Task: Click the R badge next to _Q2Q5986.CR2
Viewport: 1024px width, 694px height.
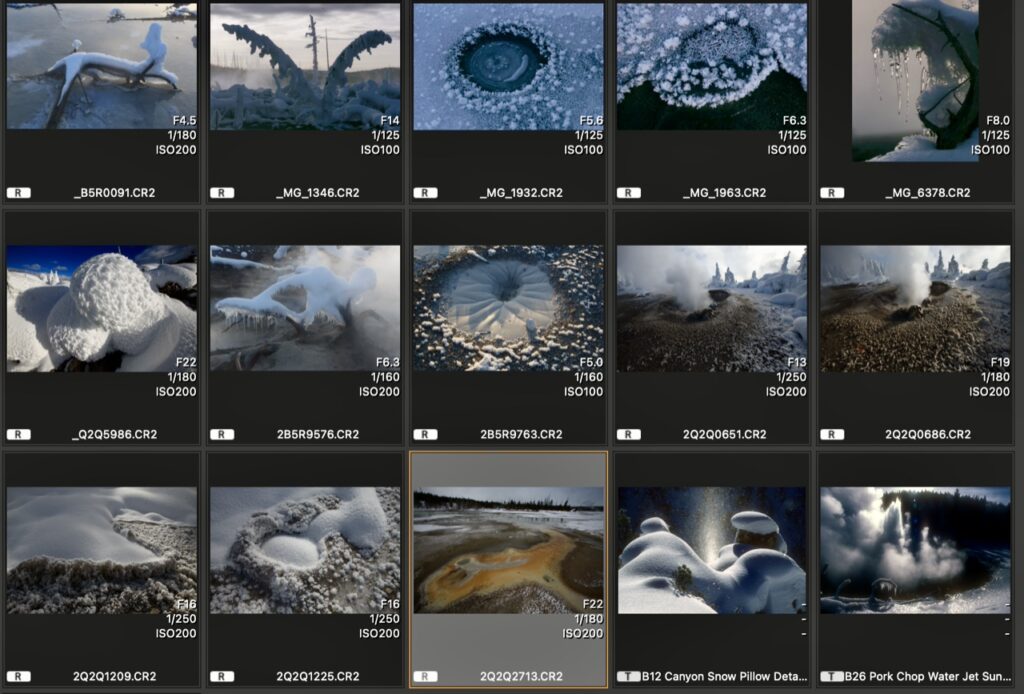Action: [18, 435]
